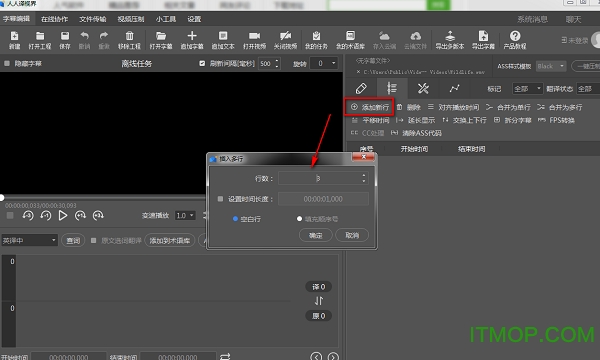Click Cancel in insert lines dialog
Screen dimensions: 600x360
click(352, 235)
